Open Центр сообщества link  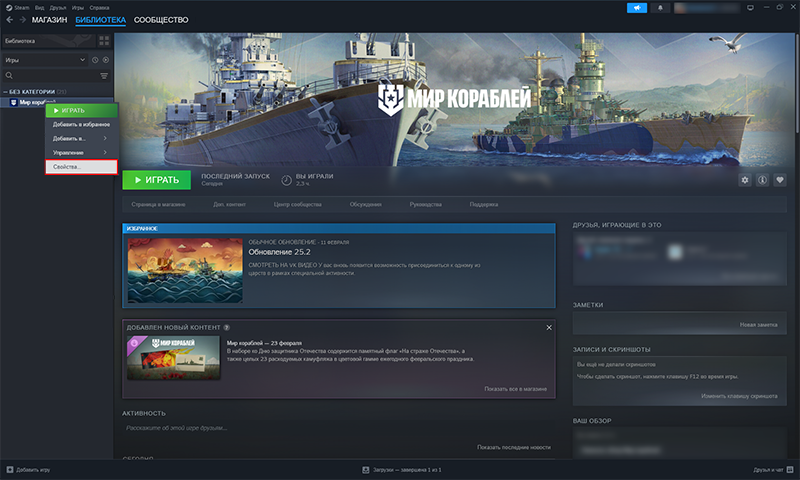click(297, 205)
